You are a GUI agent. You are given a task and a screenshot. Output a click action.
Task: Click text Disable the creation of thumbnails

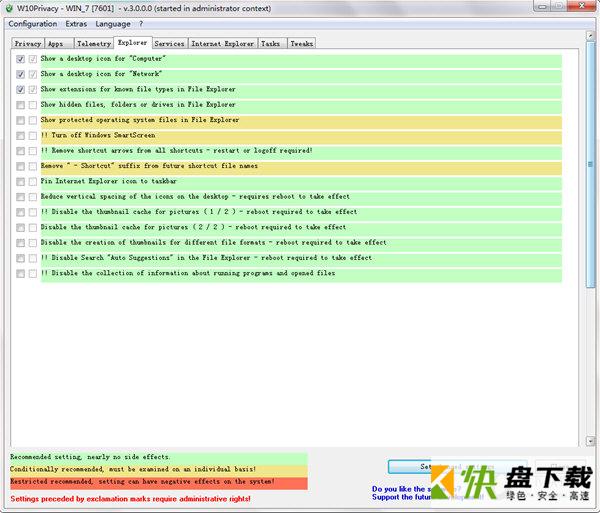pyautogui.click(x=214, y=242)
